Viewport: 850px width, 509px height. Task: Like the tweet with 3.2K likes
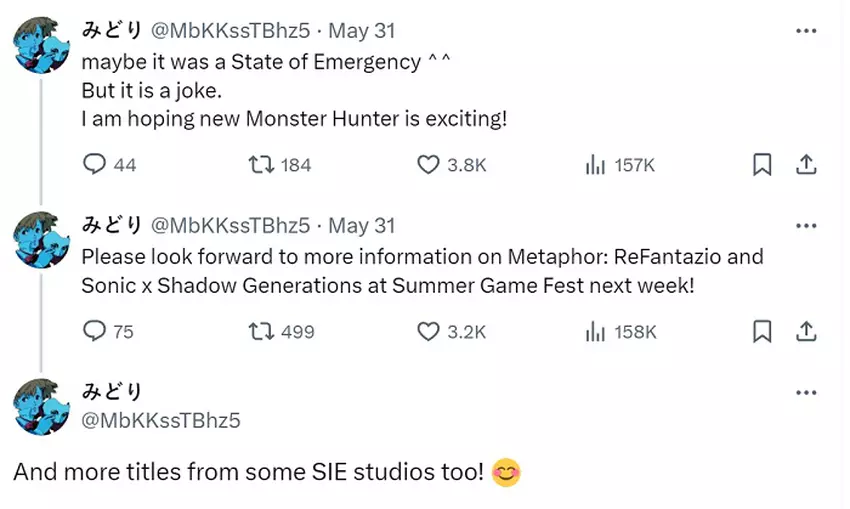[x=428, y=331]
